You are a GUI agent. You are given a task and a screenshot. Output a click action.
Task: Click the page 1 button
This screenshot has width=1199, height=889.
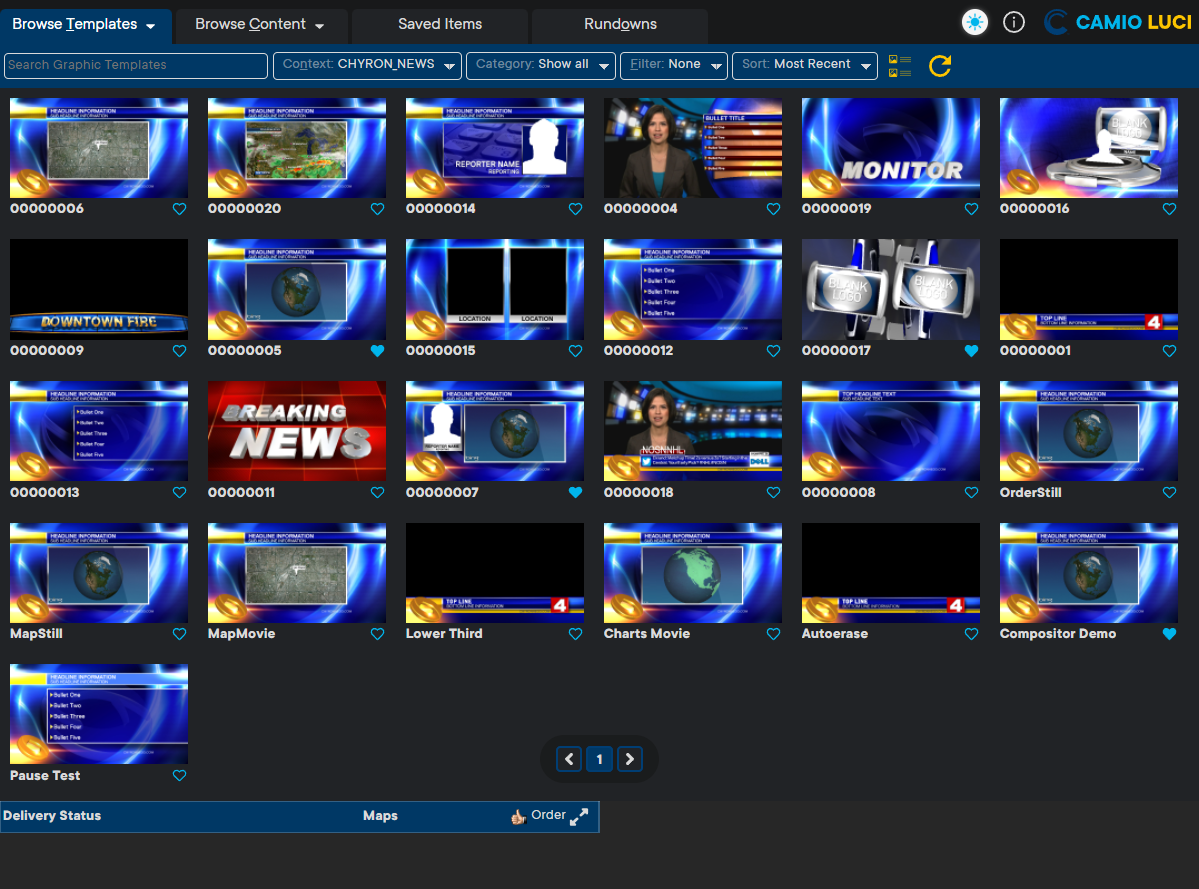tap(600, 759)
